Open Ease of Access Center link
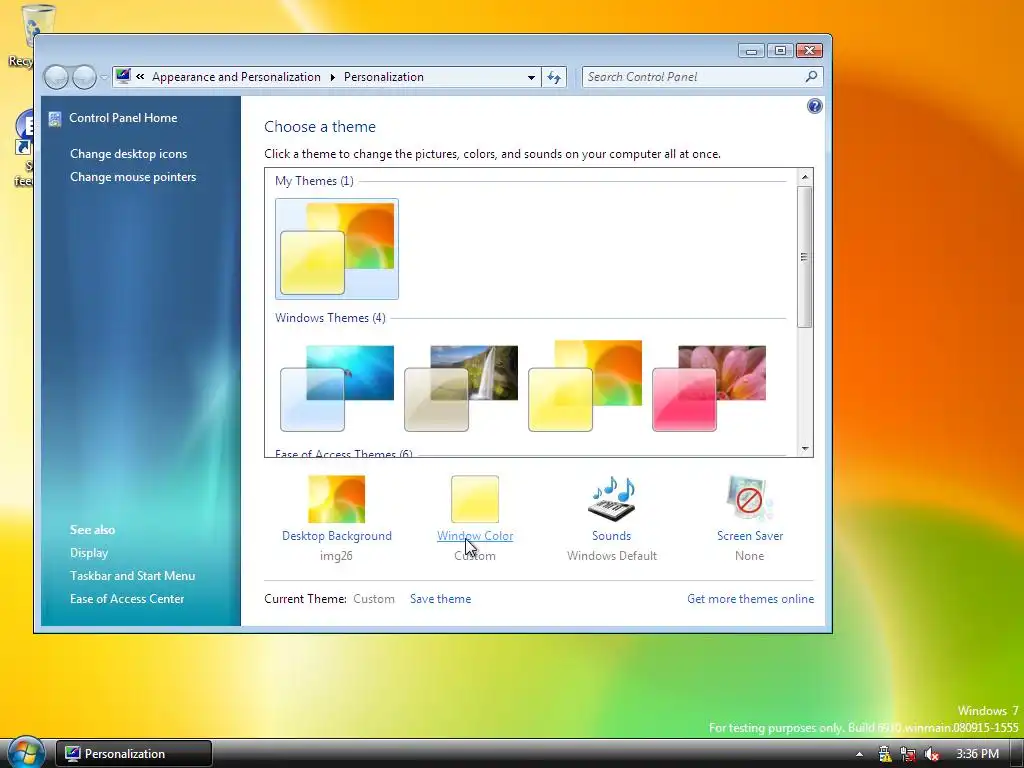1024x768 pixels. tap(127, 599)
